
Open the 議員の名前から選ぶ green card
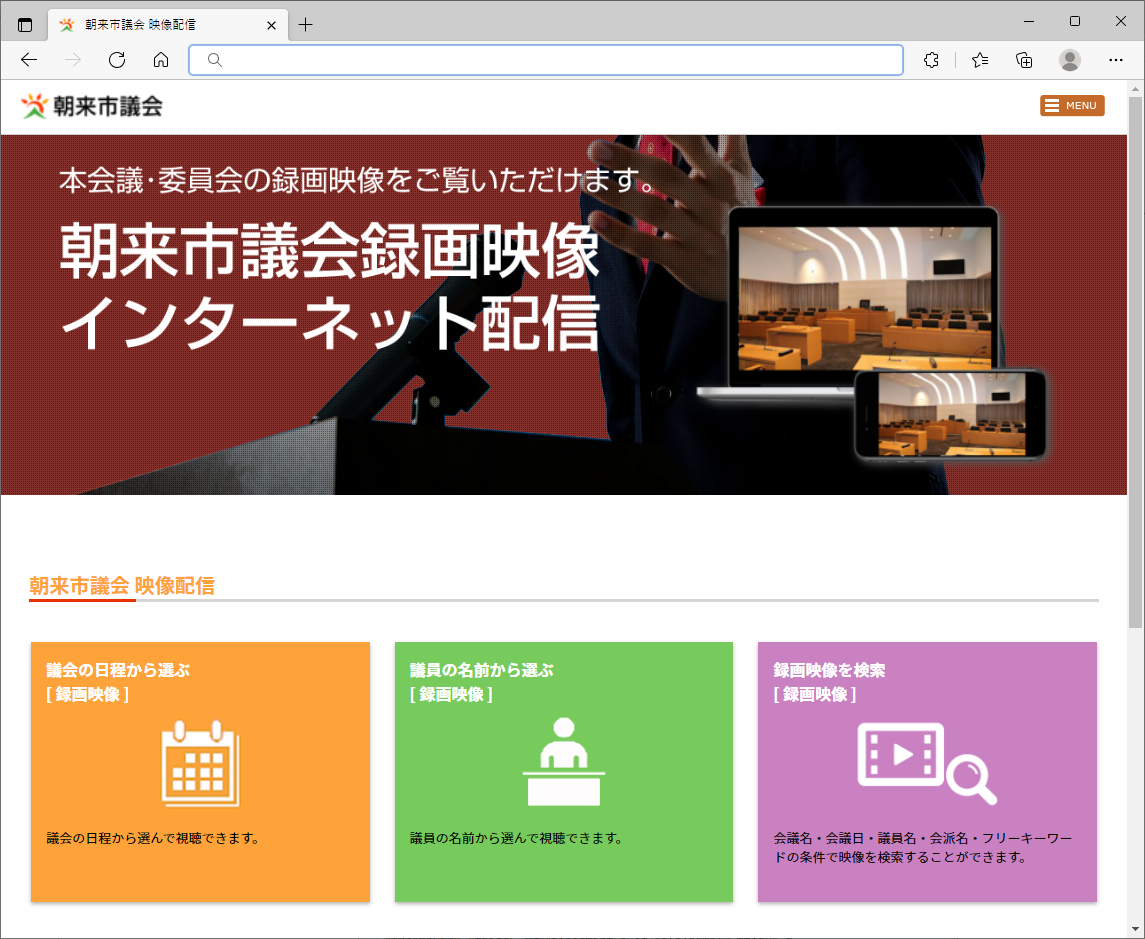[564, 772]
